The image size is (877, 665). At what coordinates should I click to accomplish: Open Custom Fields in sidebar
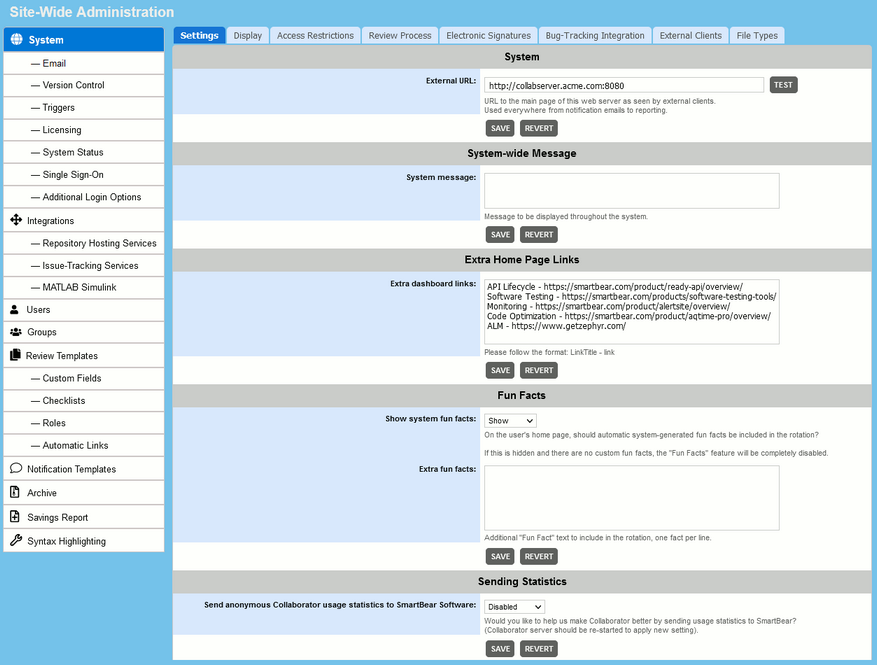(x=84, y=378)
